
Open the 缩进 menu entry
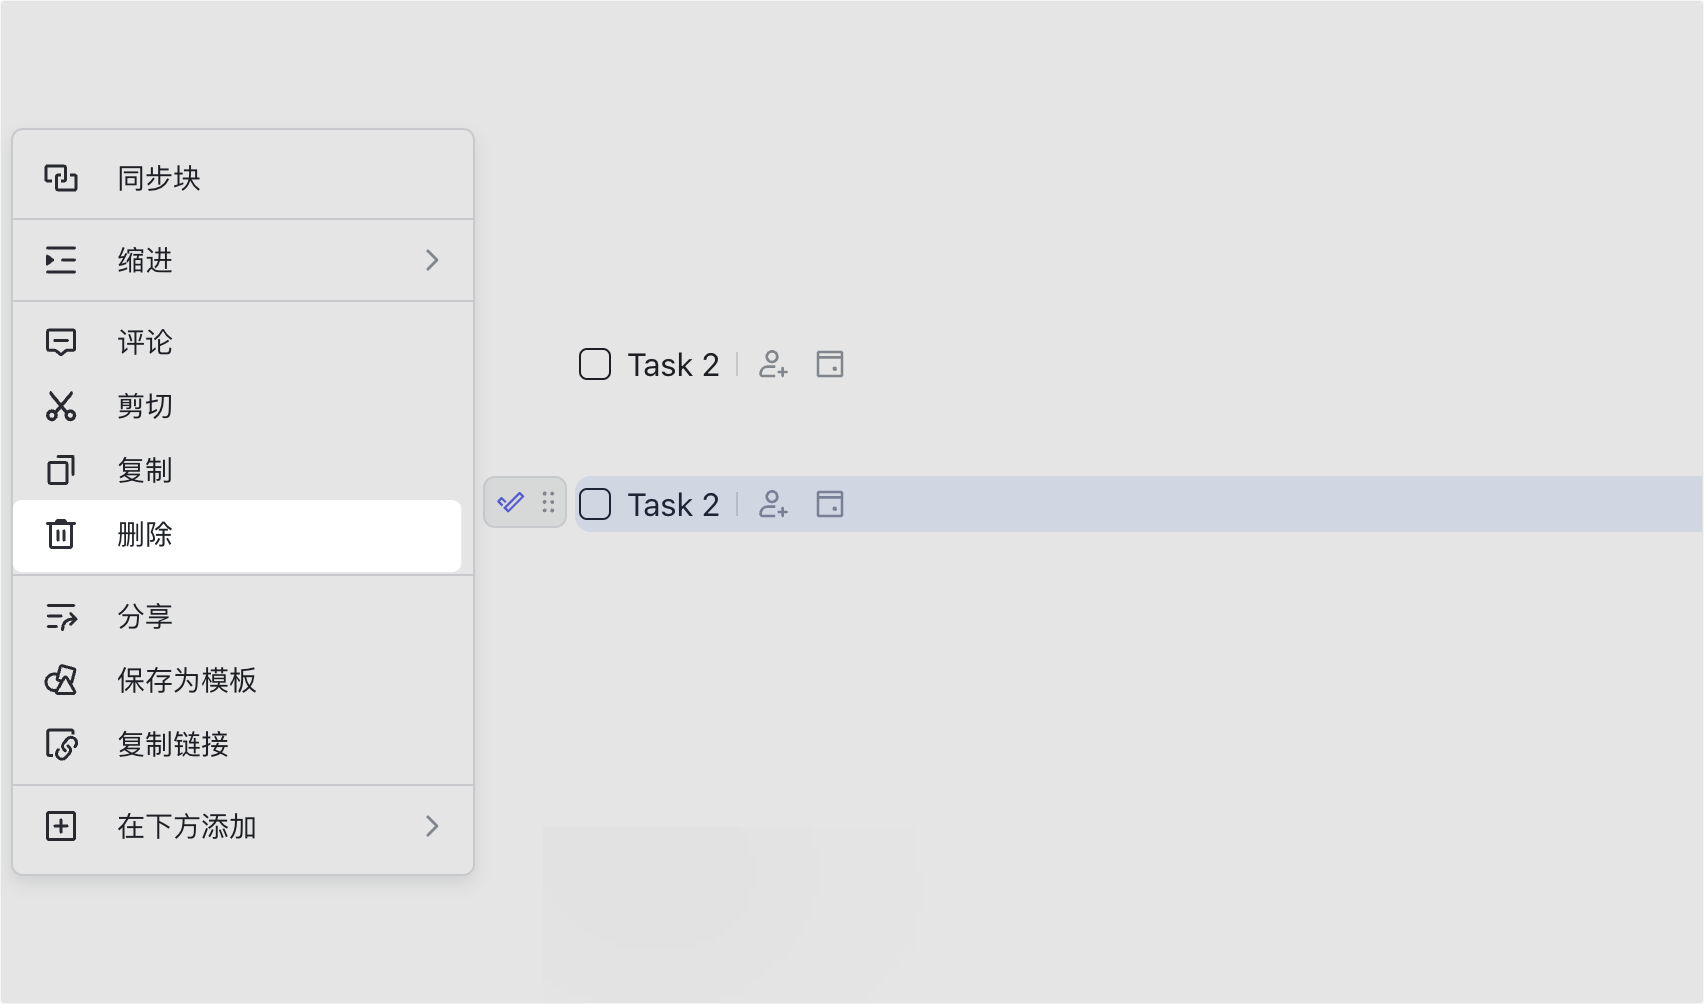(x=243, y=260)
